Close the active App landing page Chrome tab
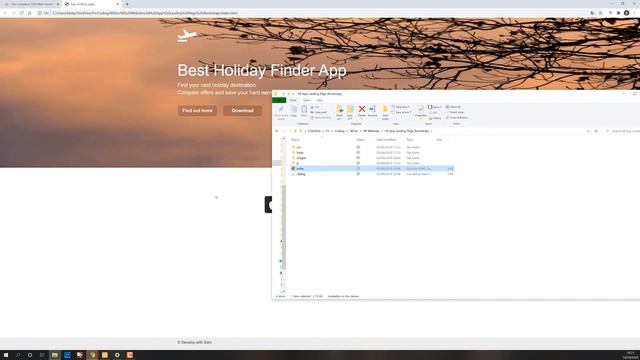The image size is (640, 360). click(118, 4)
